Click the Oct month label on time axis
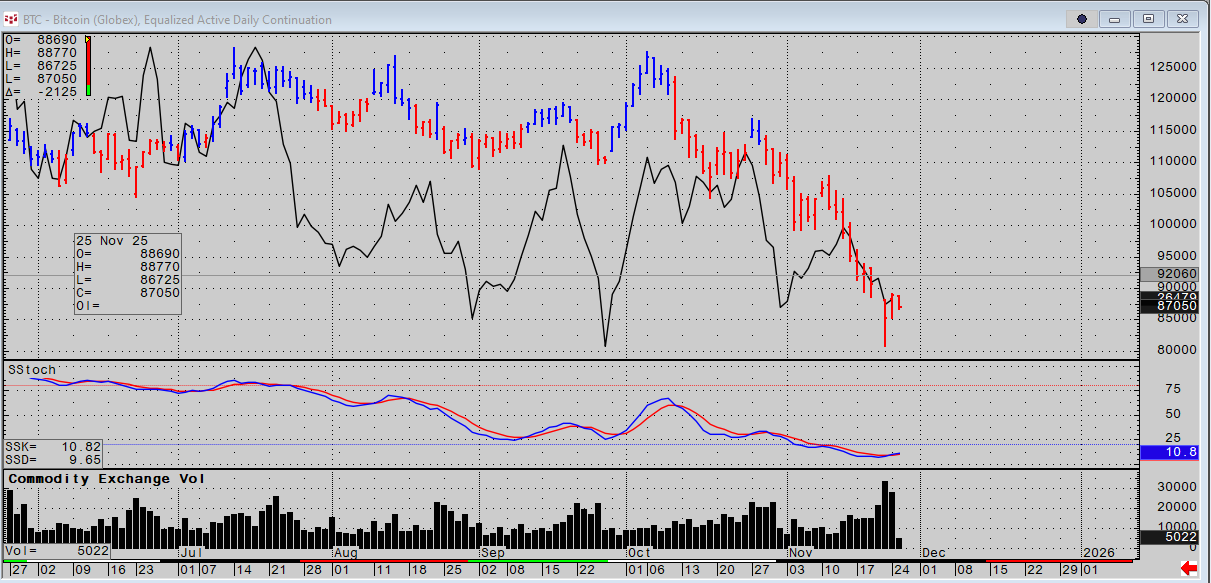 (x=639, y=552)
